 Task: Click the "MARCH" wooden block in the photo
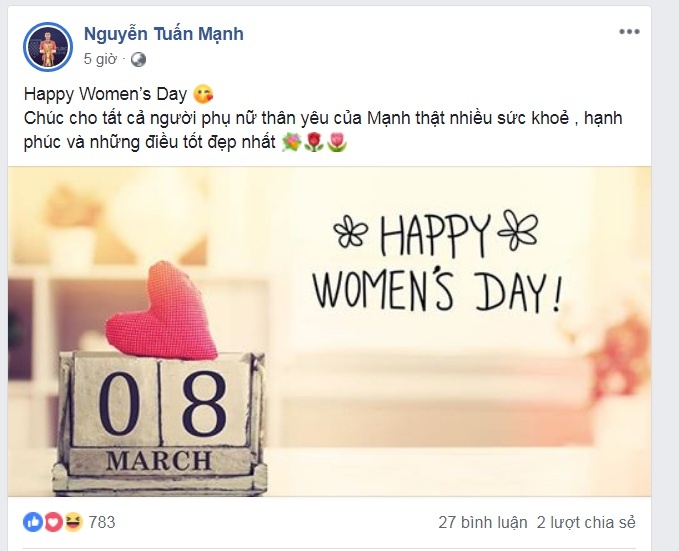click(x=159, y=462)
